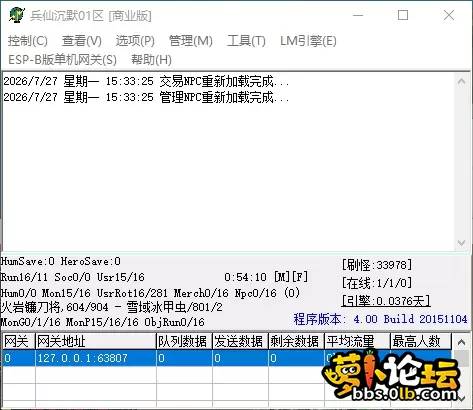Screen dimensions: 473x410
Task: Click the application icon in title bar
Action: 17,15
